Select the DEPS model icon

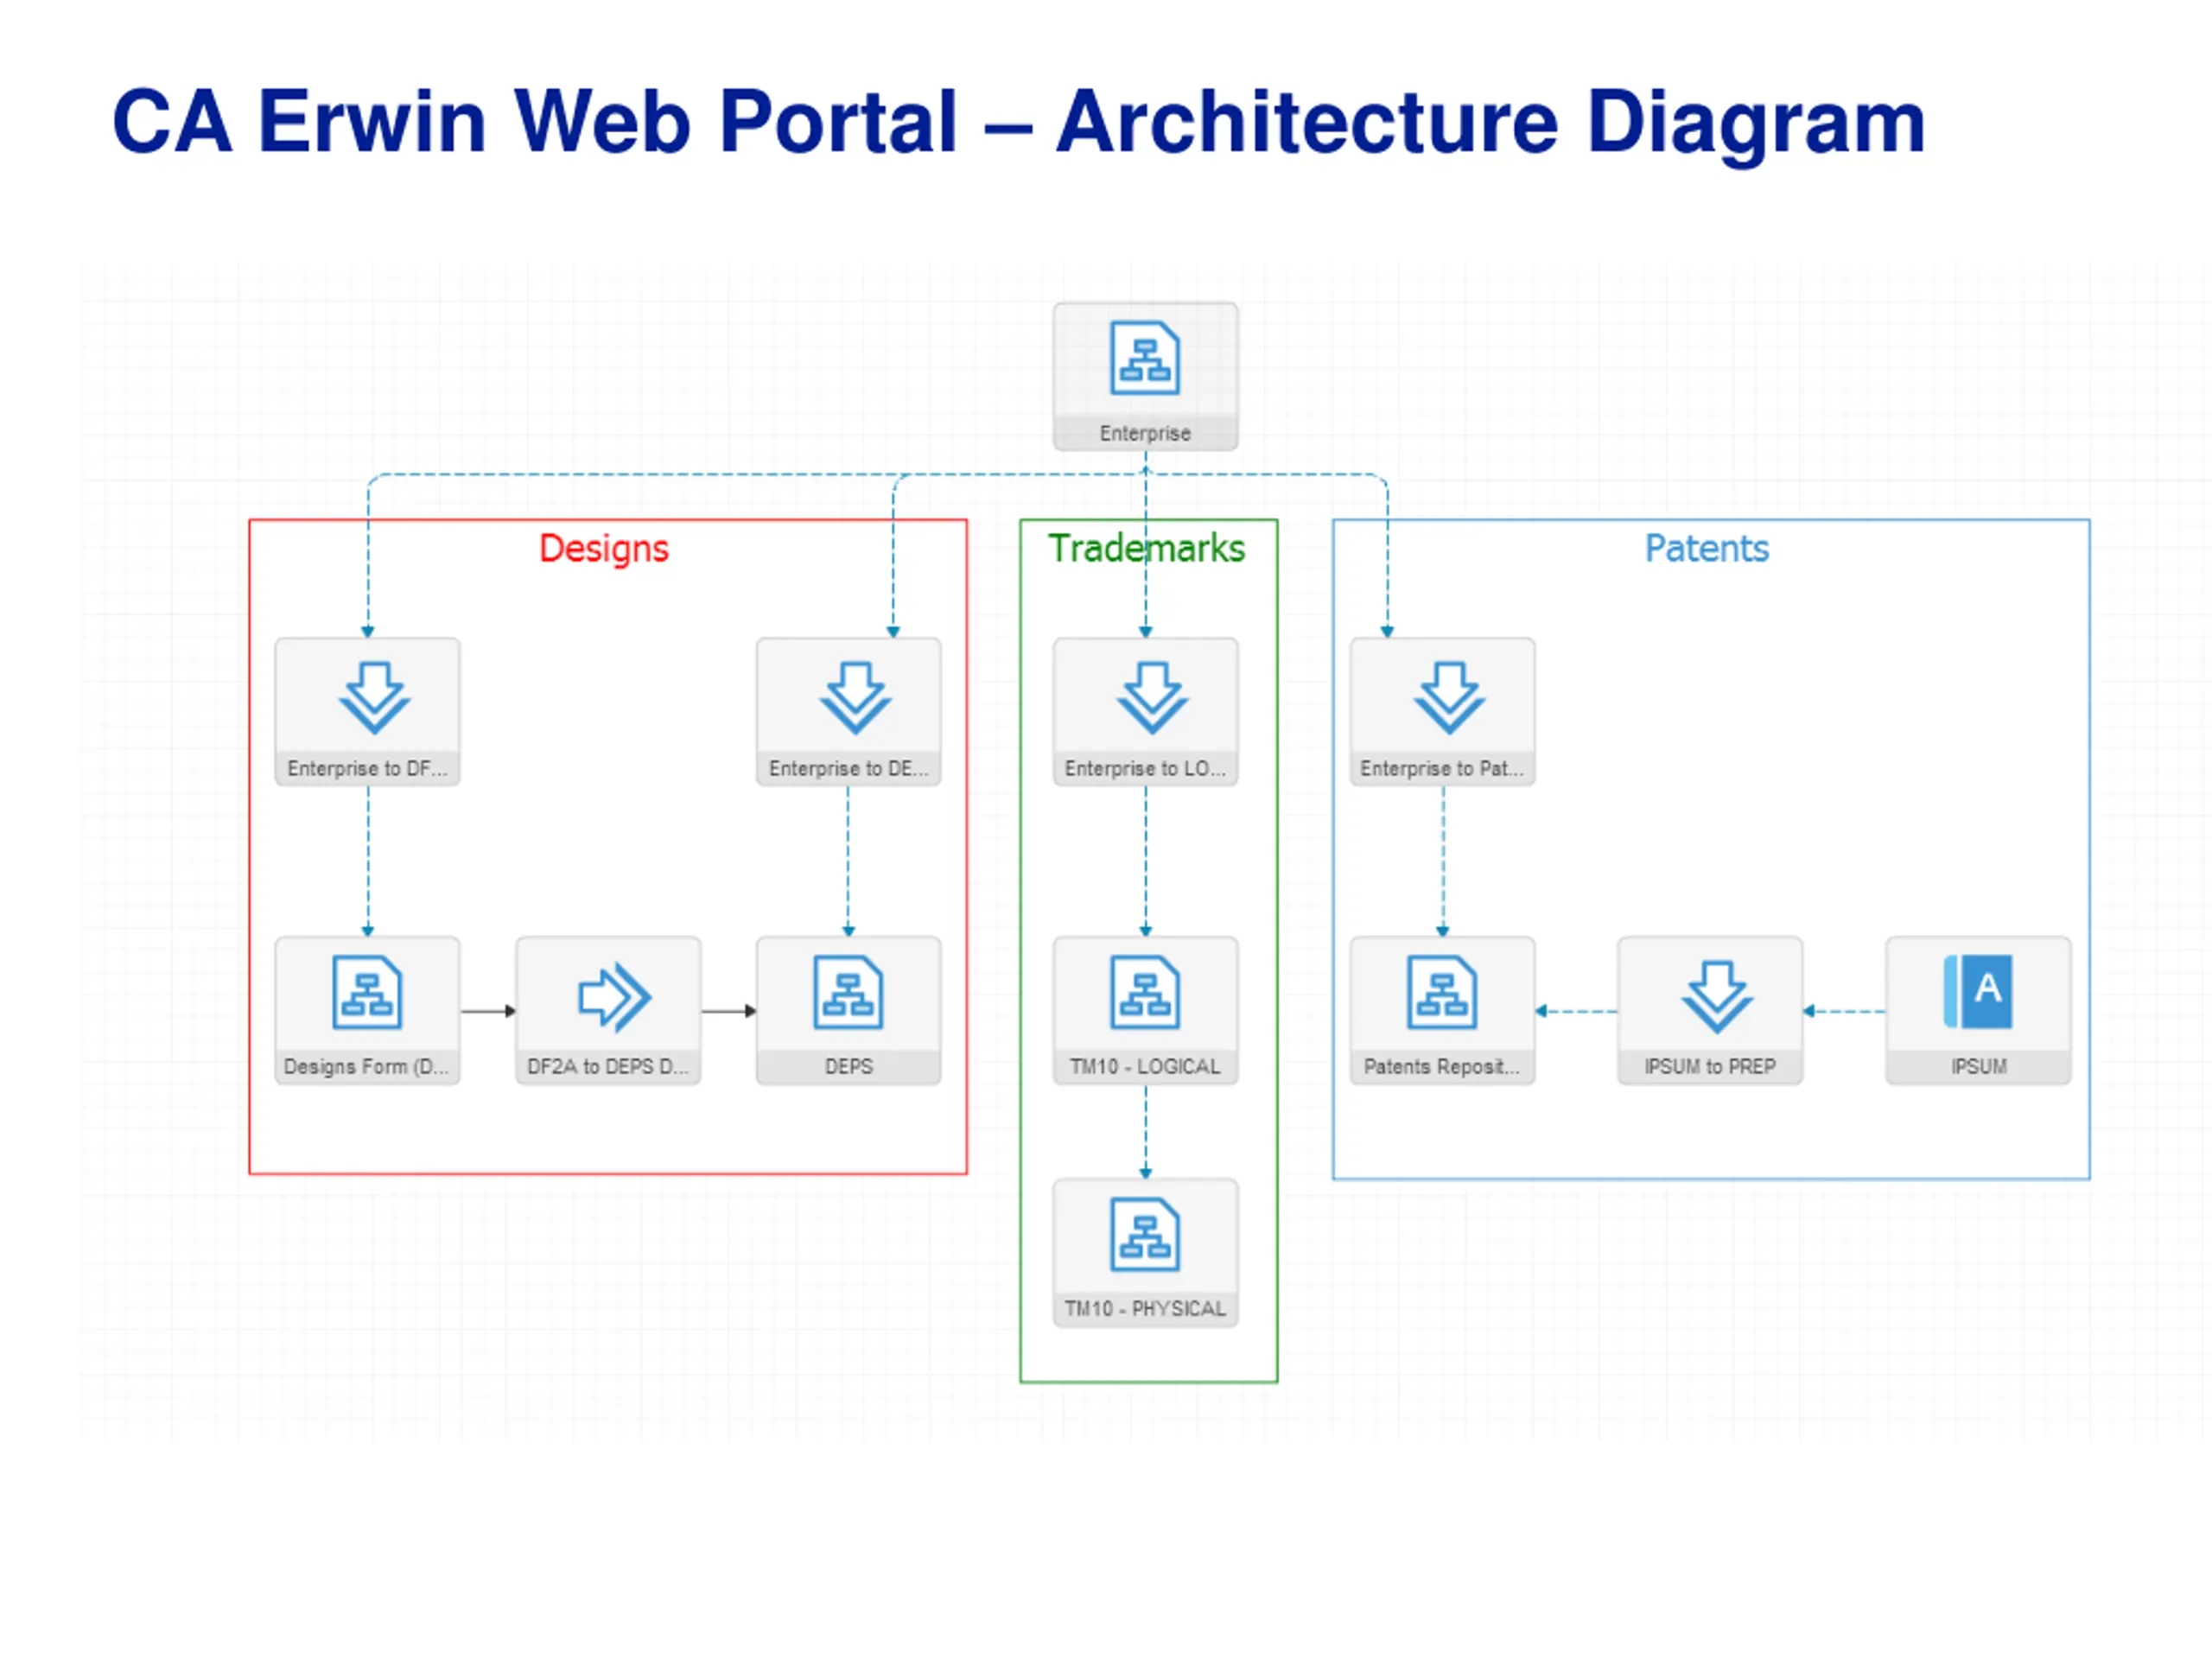coord(848,993)
